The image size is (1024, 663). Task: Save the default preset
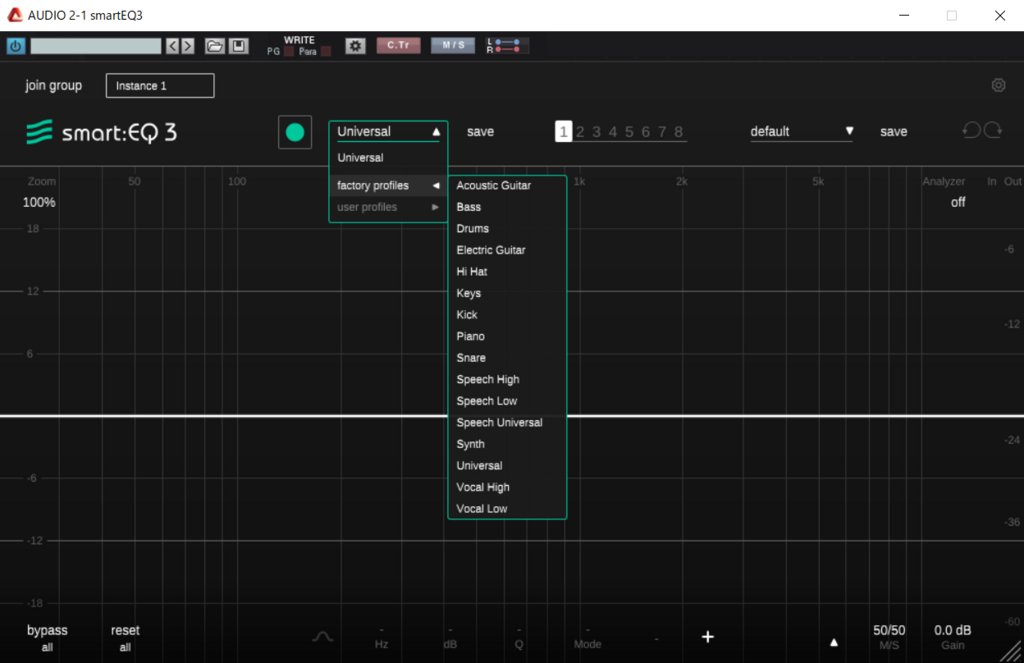893,131
